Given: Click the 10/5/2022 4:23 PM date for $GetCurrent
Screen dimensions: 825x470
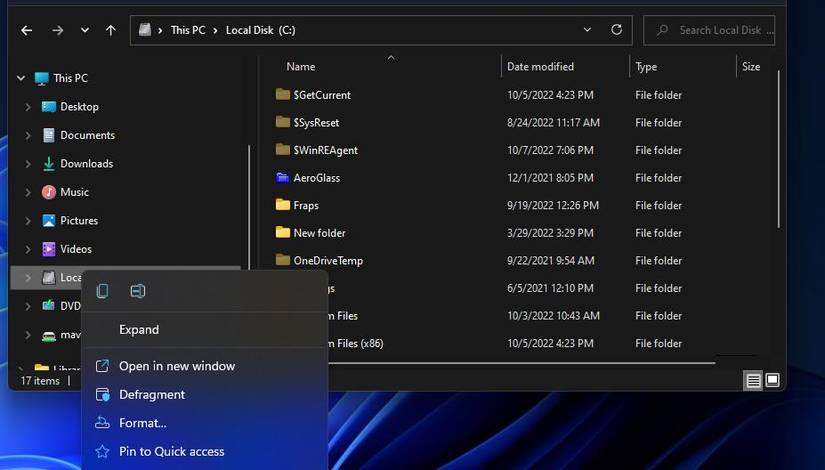Looking at the screenshot, I should [550, 95].
